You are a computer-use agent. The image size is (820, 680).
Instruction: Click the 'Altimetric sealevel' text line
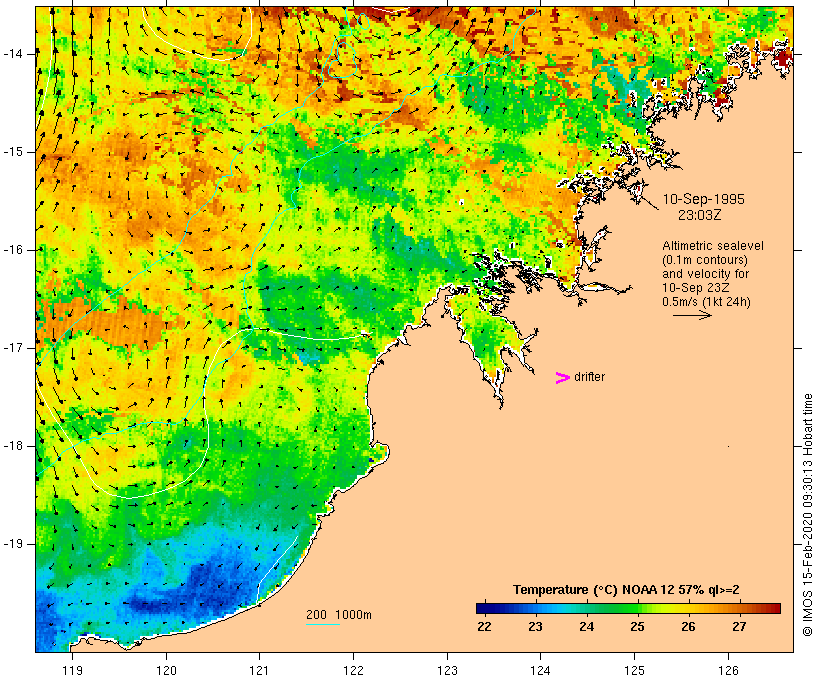(713, 246)
